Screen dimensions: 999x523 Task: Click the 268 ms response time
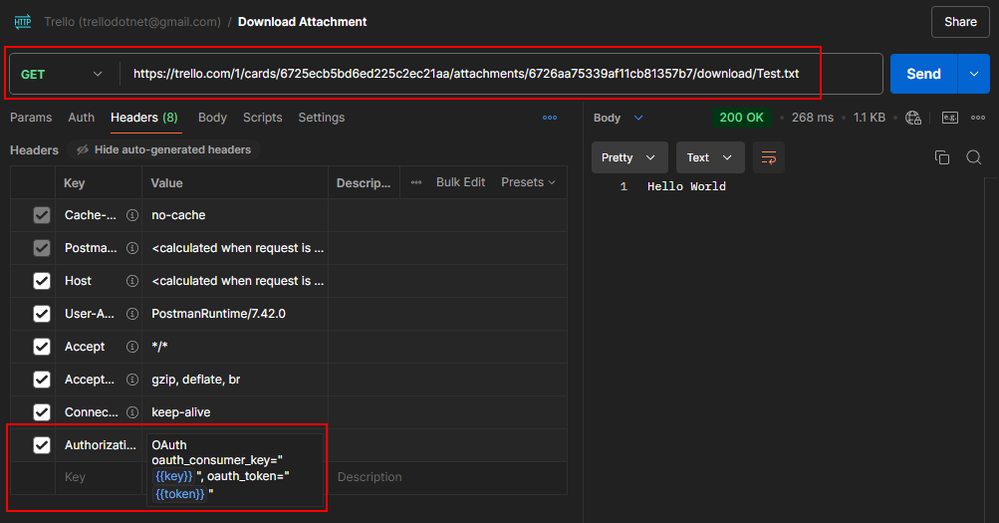(x=812, y=118)
